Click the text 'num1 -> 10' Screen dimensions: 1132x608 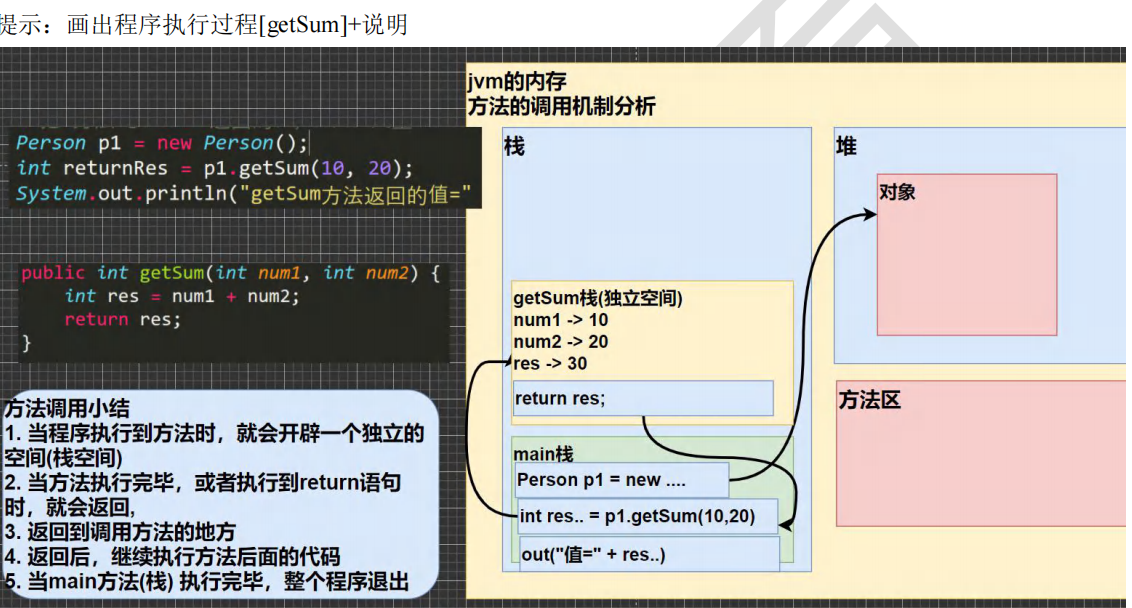561,320
